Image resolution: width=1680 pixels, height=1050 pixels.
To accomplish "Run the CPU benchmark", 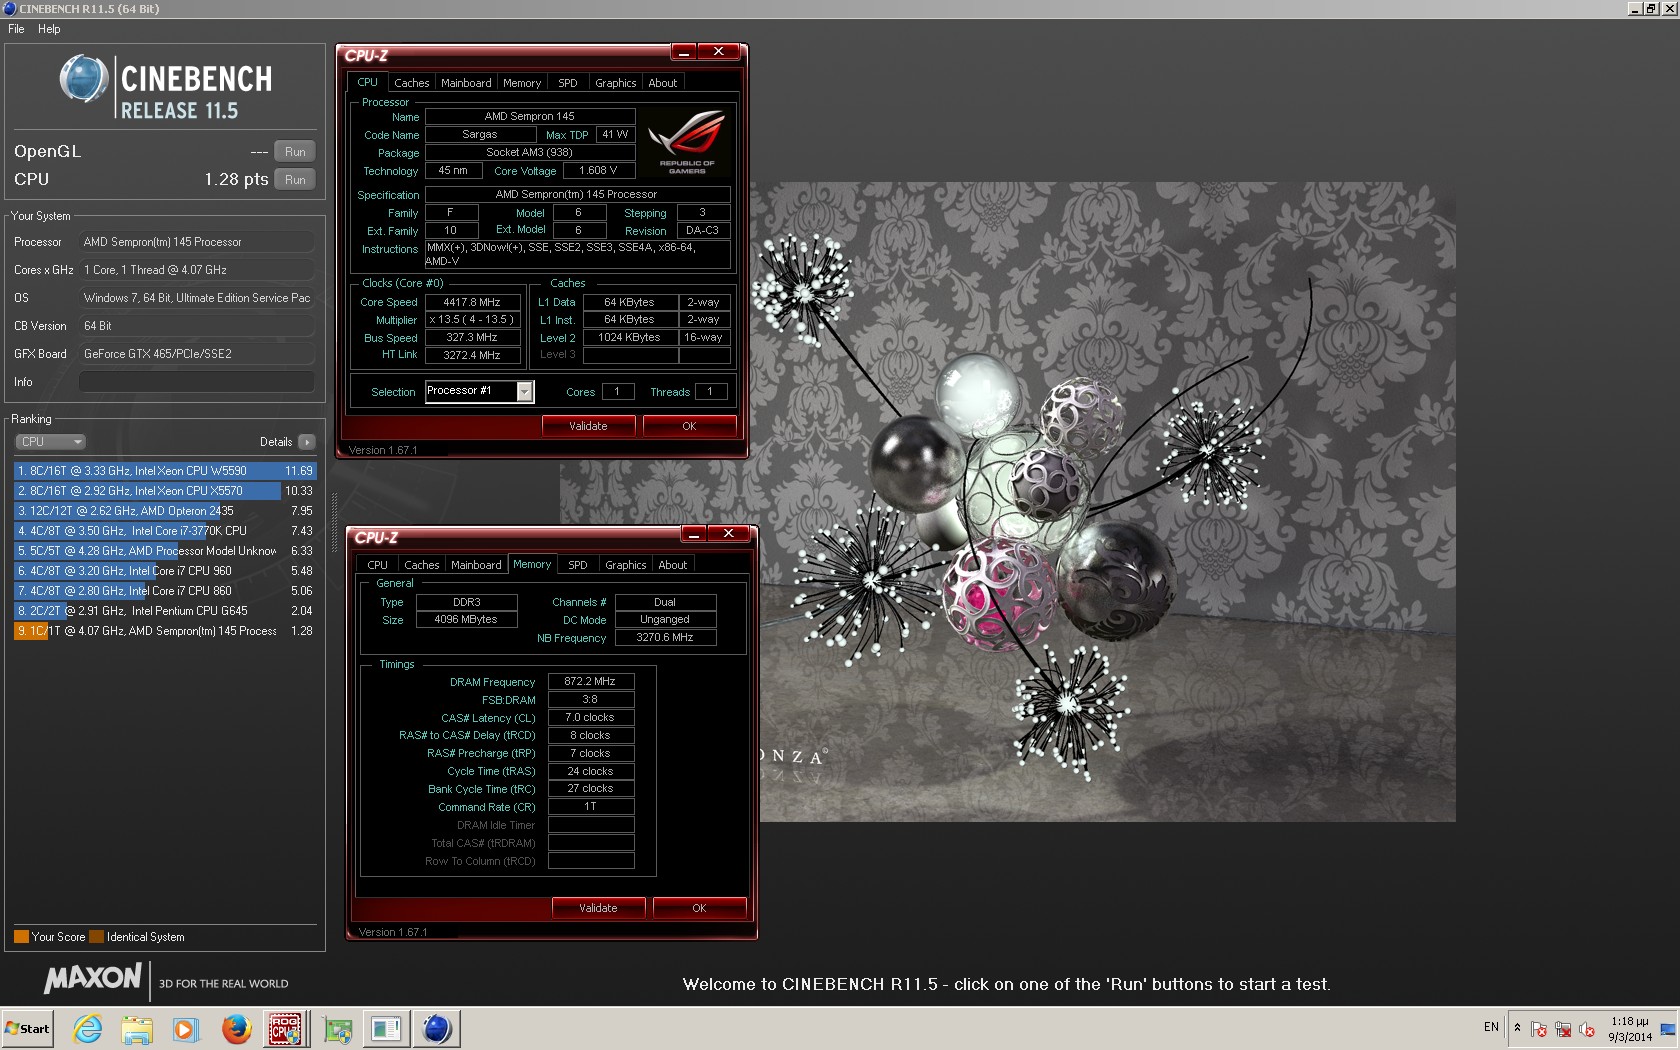I will point(295,180).
